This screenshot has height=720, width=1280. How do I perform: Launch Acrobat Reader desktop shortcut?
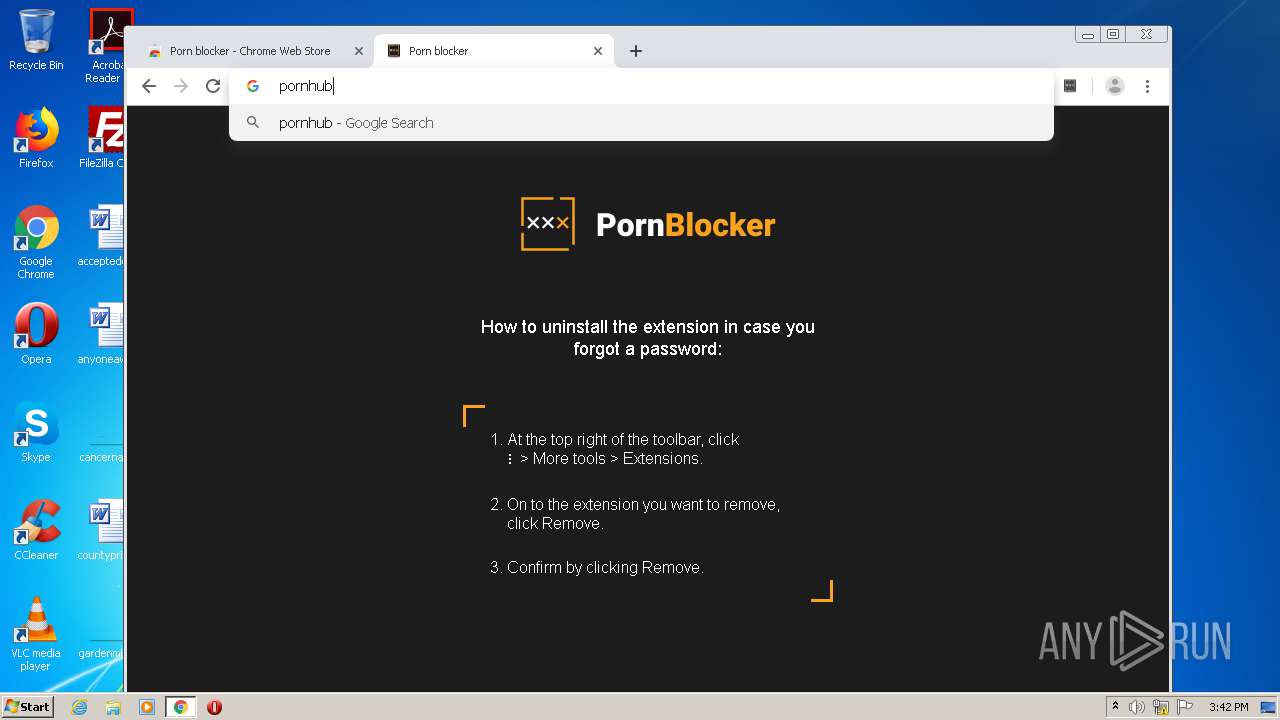coord(106,46)
